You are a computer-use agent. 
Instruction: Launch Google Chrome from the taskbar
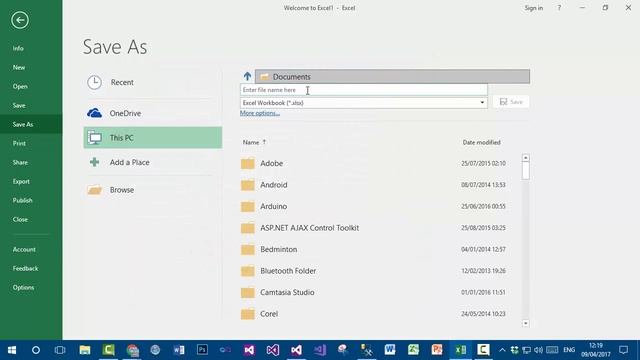click(132, 350)
